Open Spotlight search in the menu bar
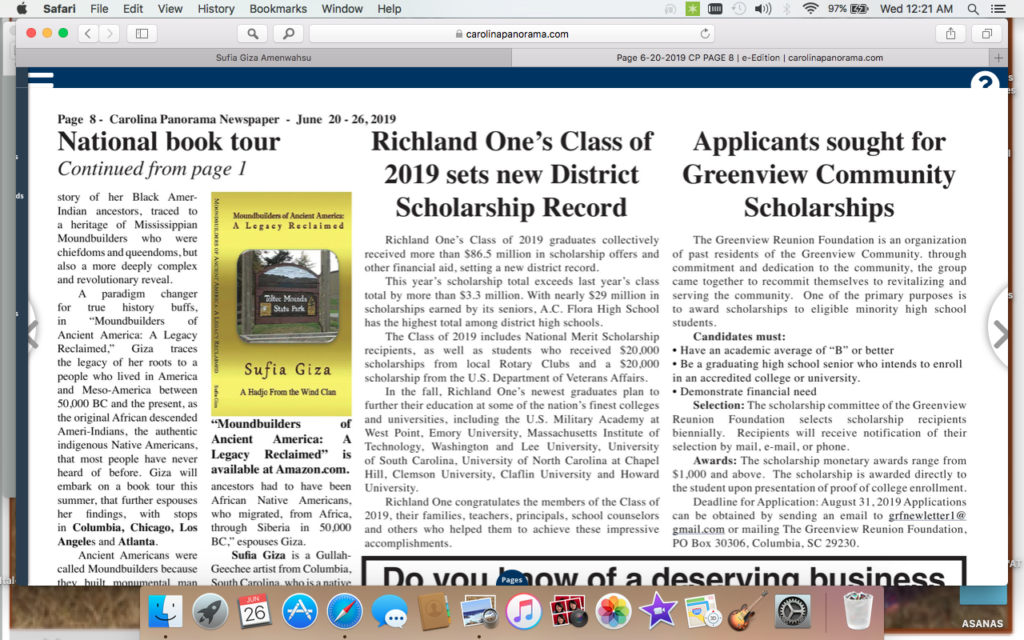 click(x=972, y=9)
